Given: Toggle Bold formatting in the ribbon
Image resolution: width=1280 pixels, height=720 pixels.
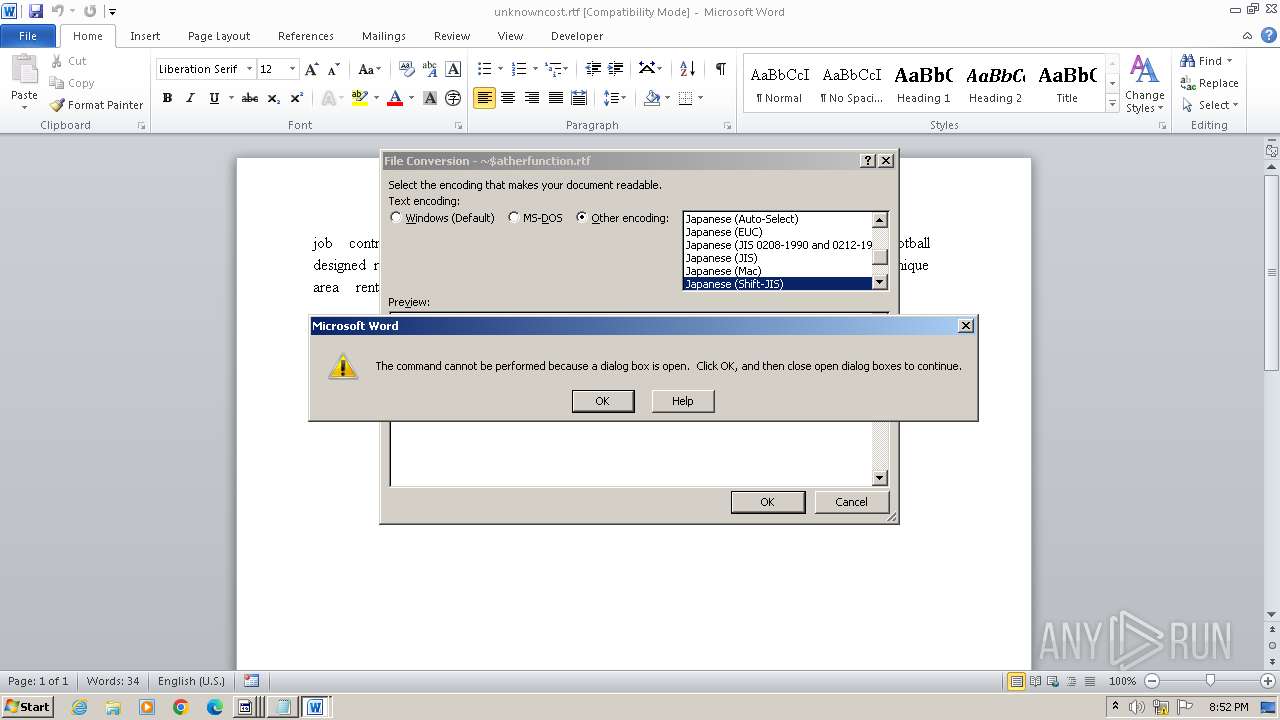Looking at the screenshot, I should 167,98.
